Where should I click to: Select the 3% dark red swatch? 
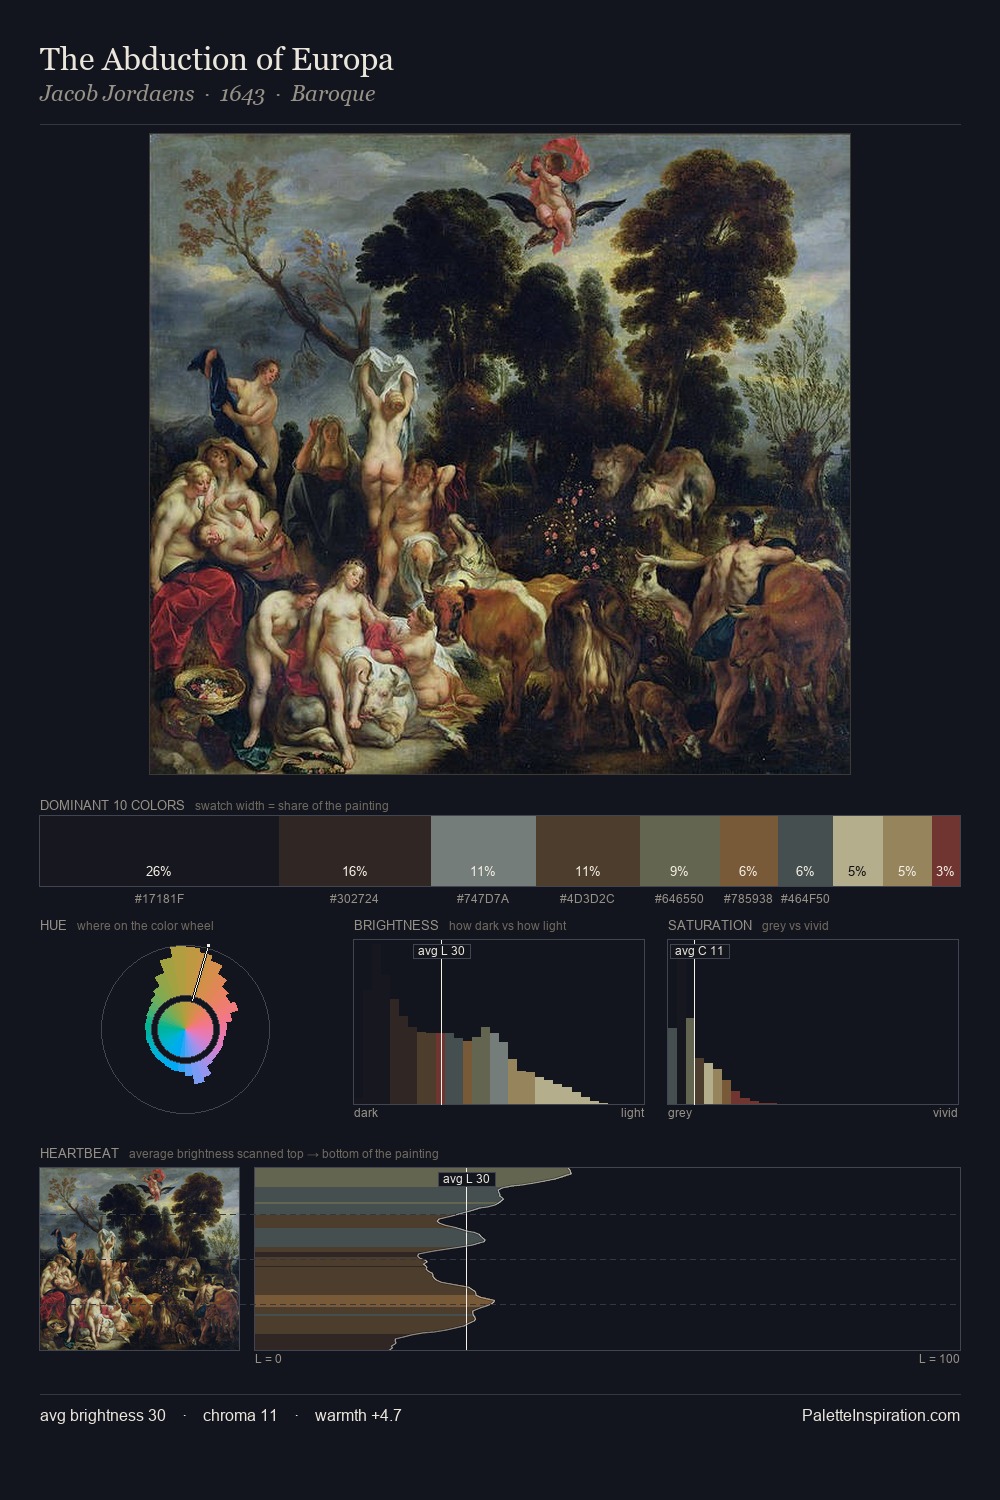(x=946, y=851)
